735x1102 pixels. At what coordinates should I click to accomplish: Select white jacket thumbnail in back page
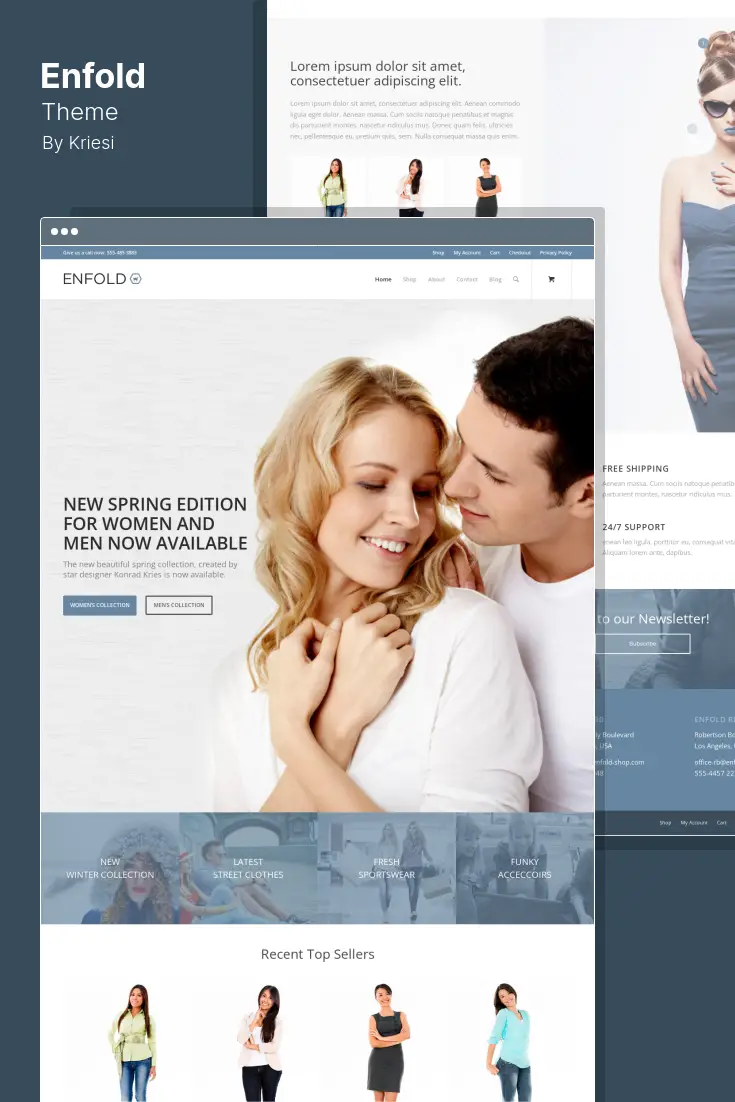tap(411, 187)
